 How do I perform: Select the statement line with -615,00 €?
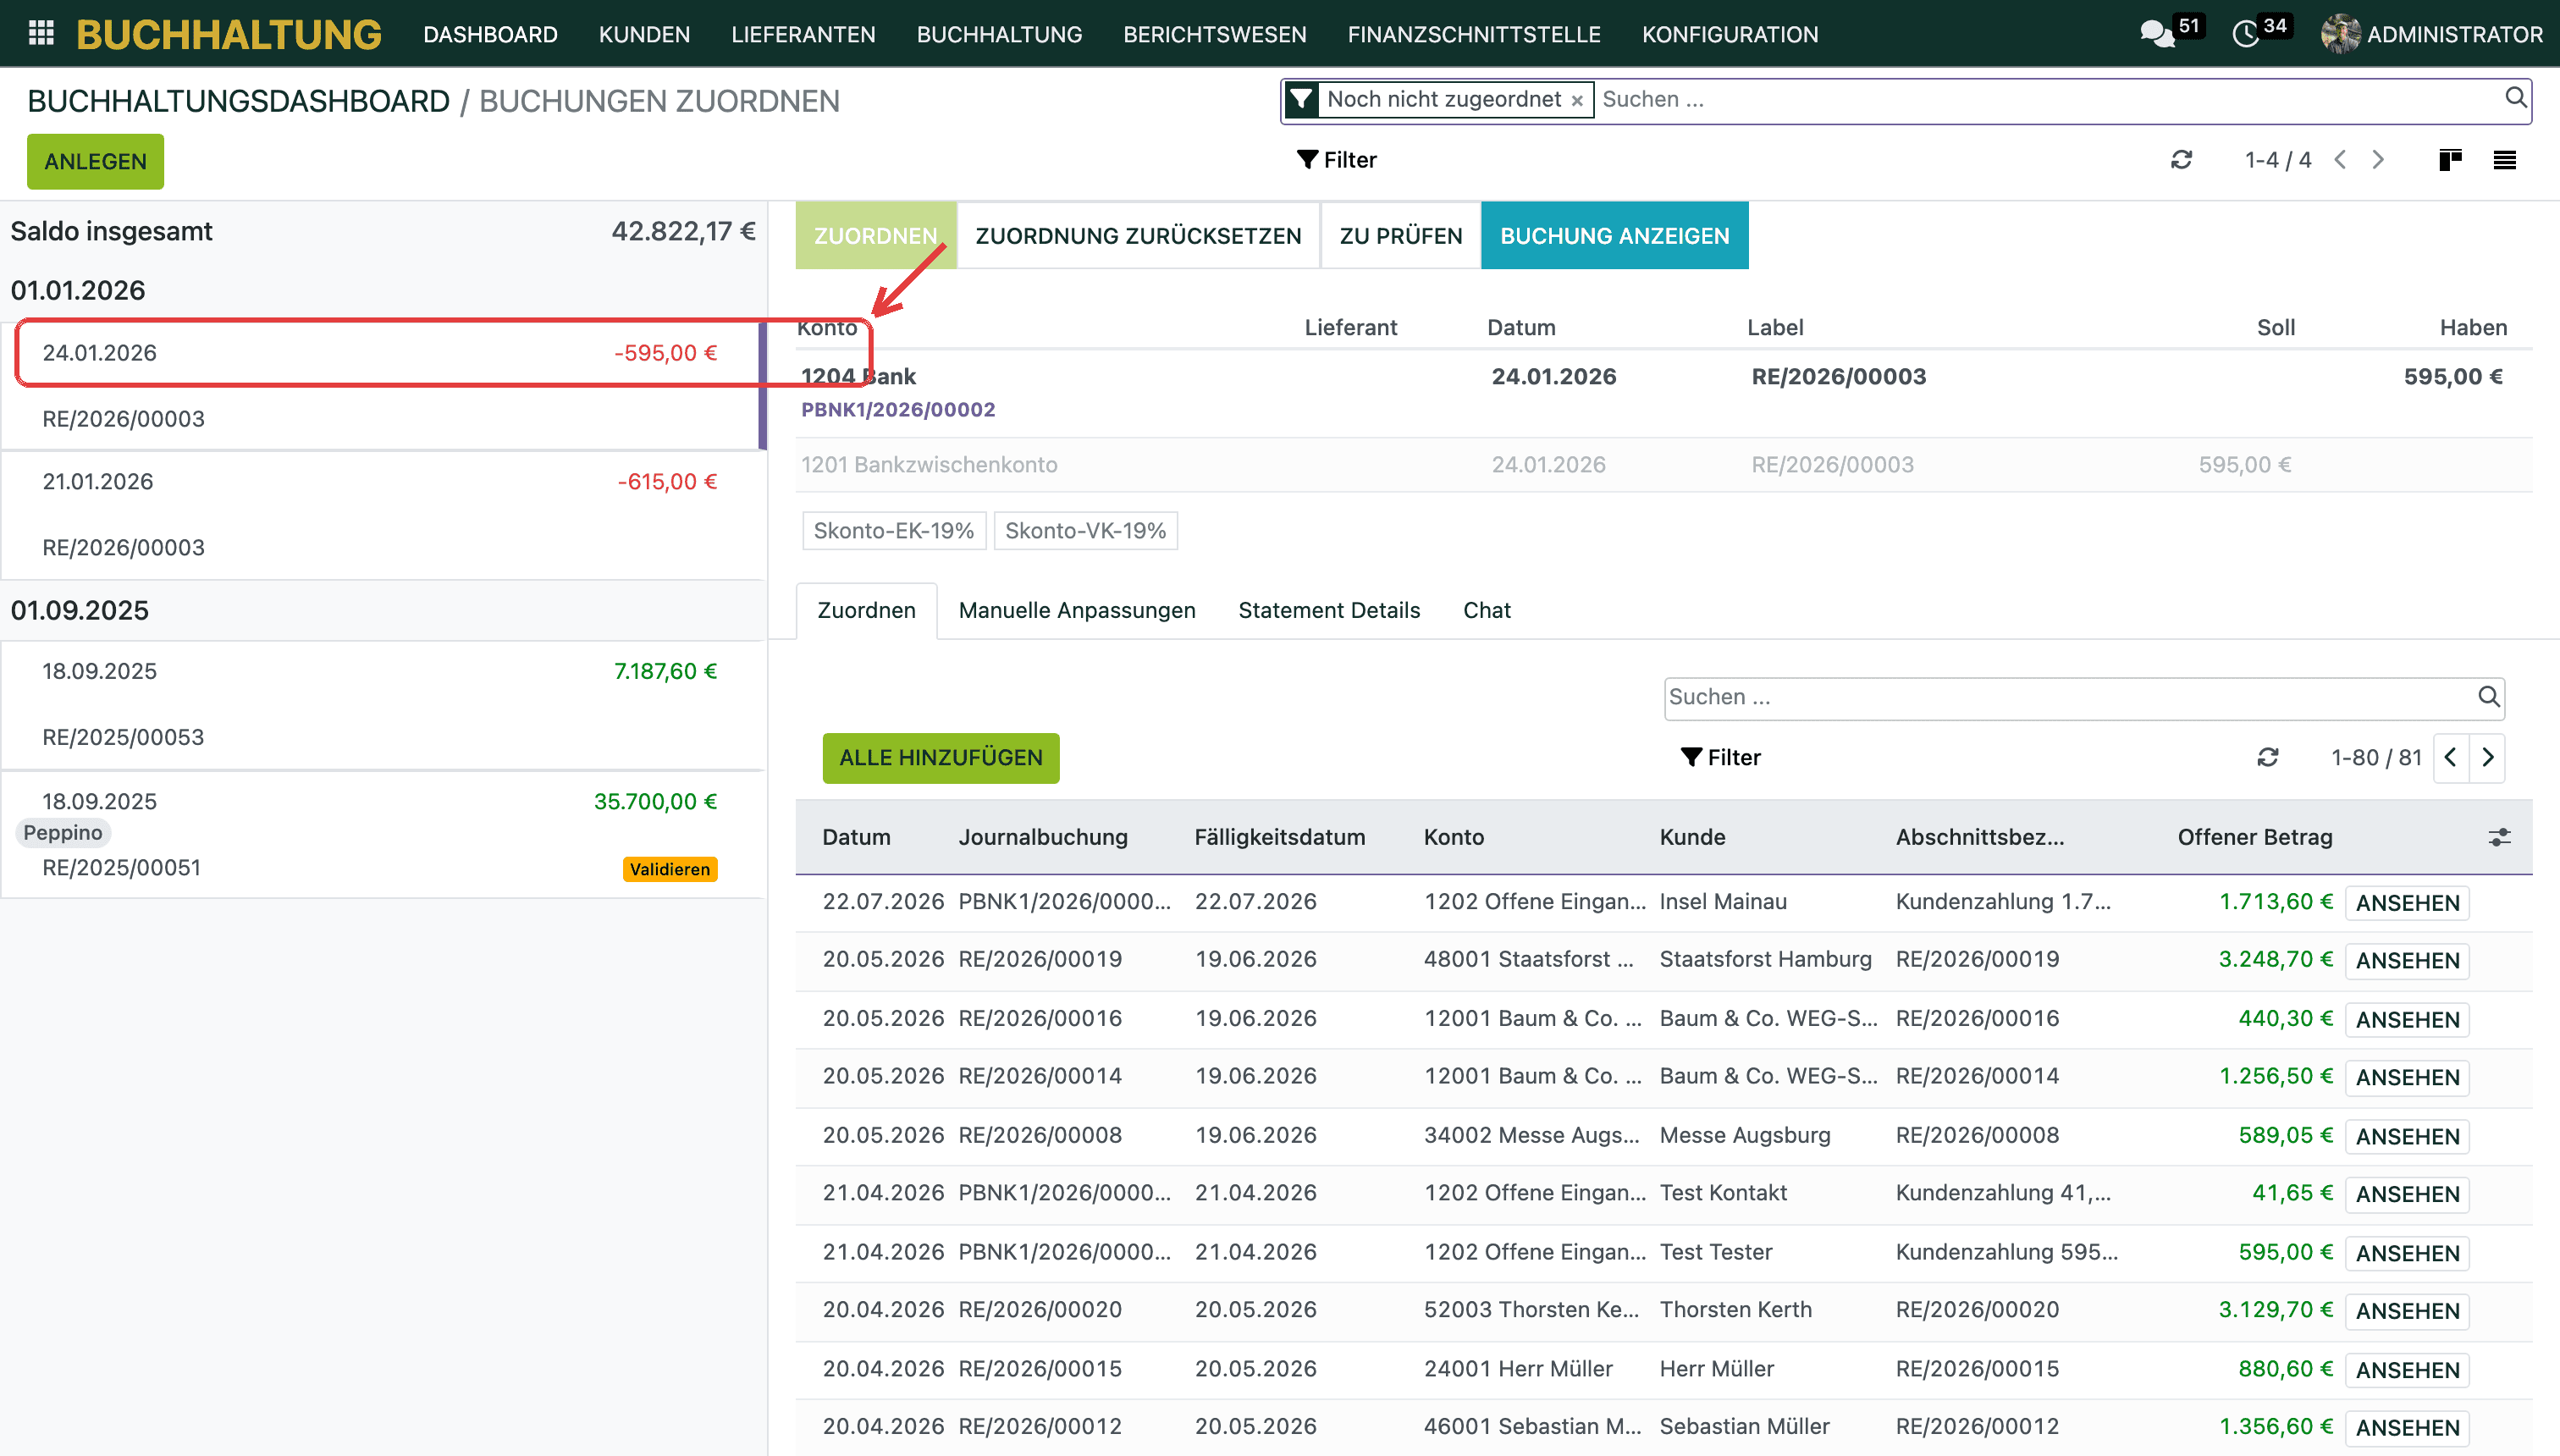coord(381,515)
